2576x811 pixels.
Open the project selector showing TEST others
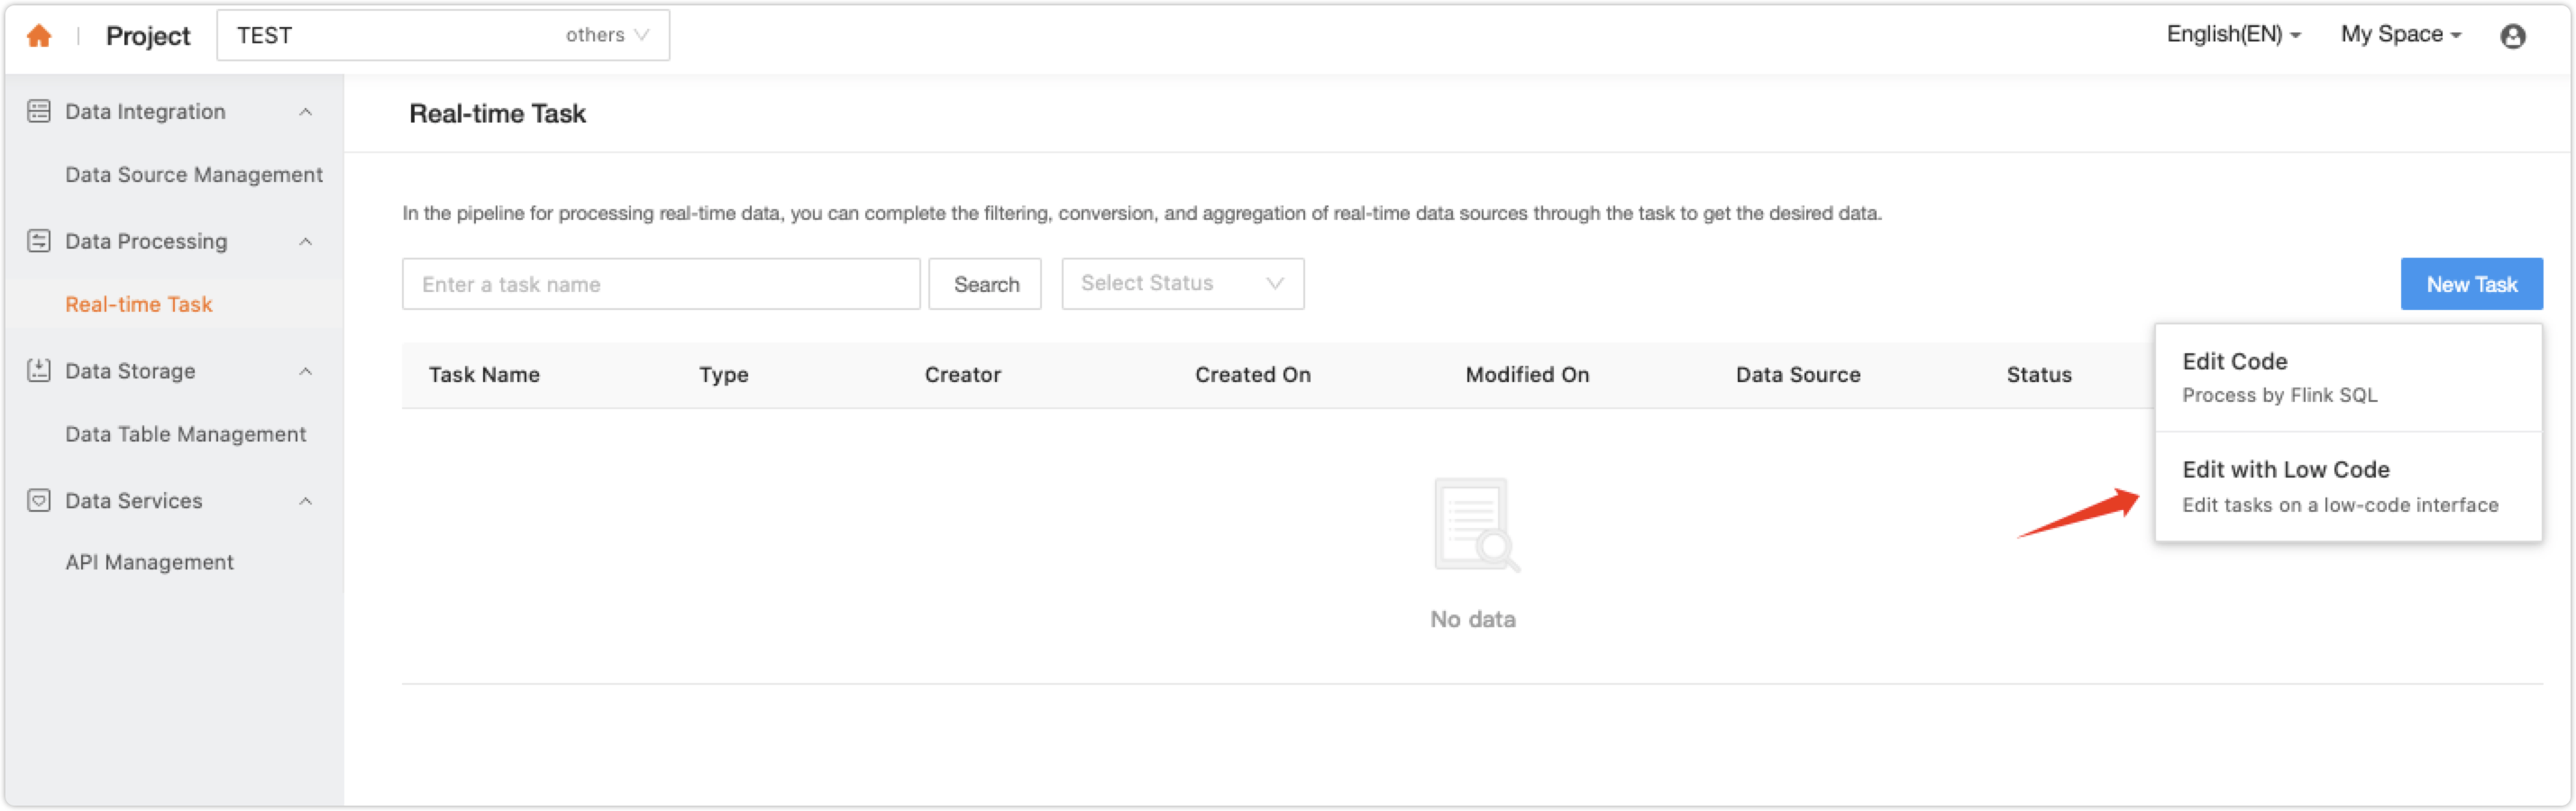click(443, 34)
